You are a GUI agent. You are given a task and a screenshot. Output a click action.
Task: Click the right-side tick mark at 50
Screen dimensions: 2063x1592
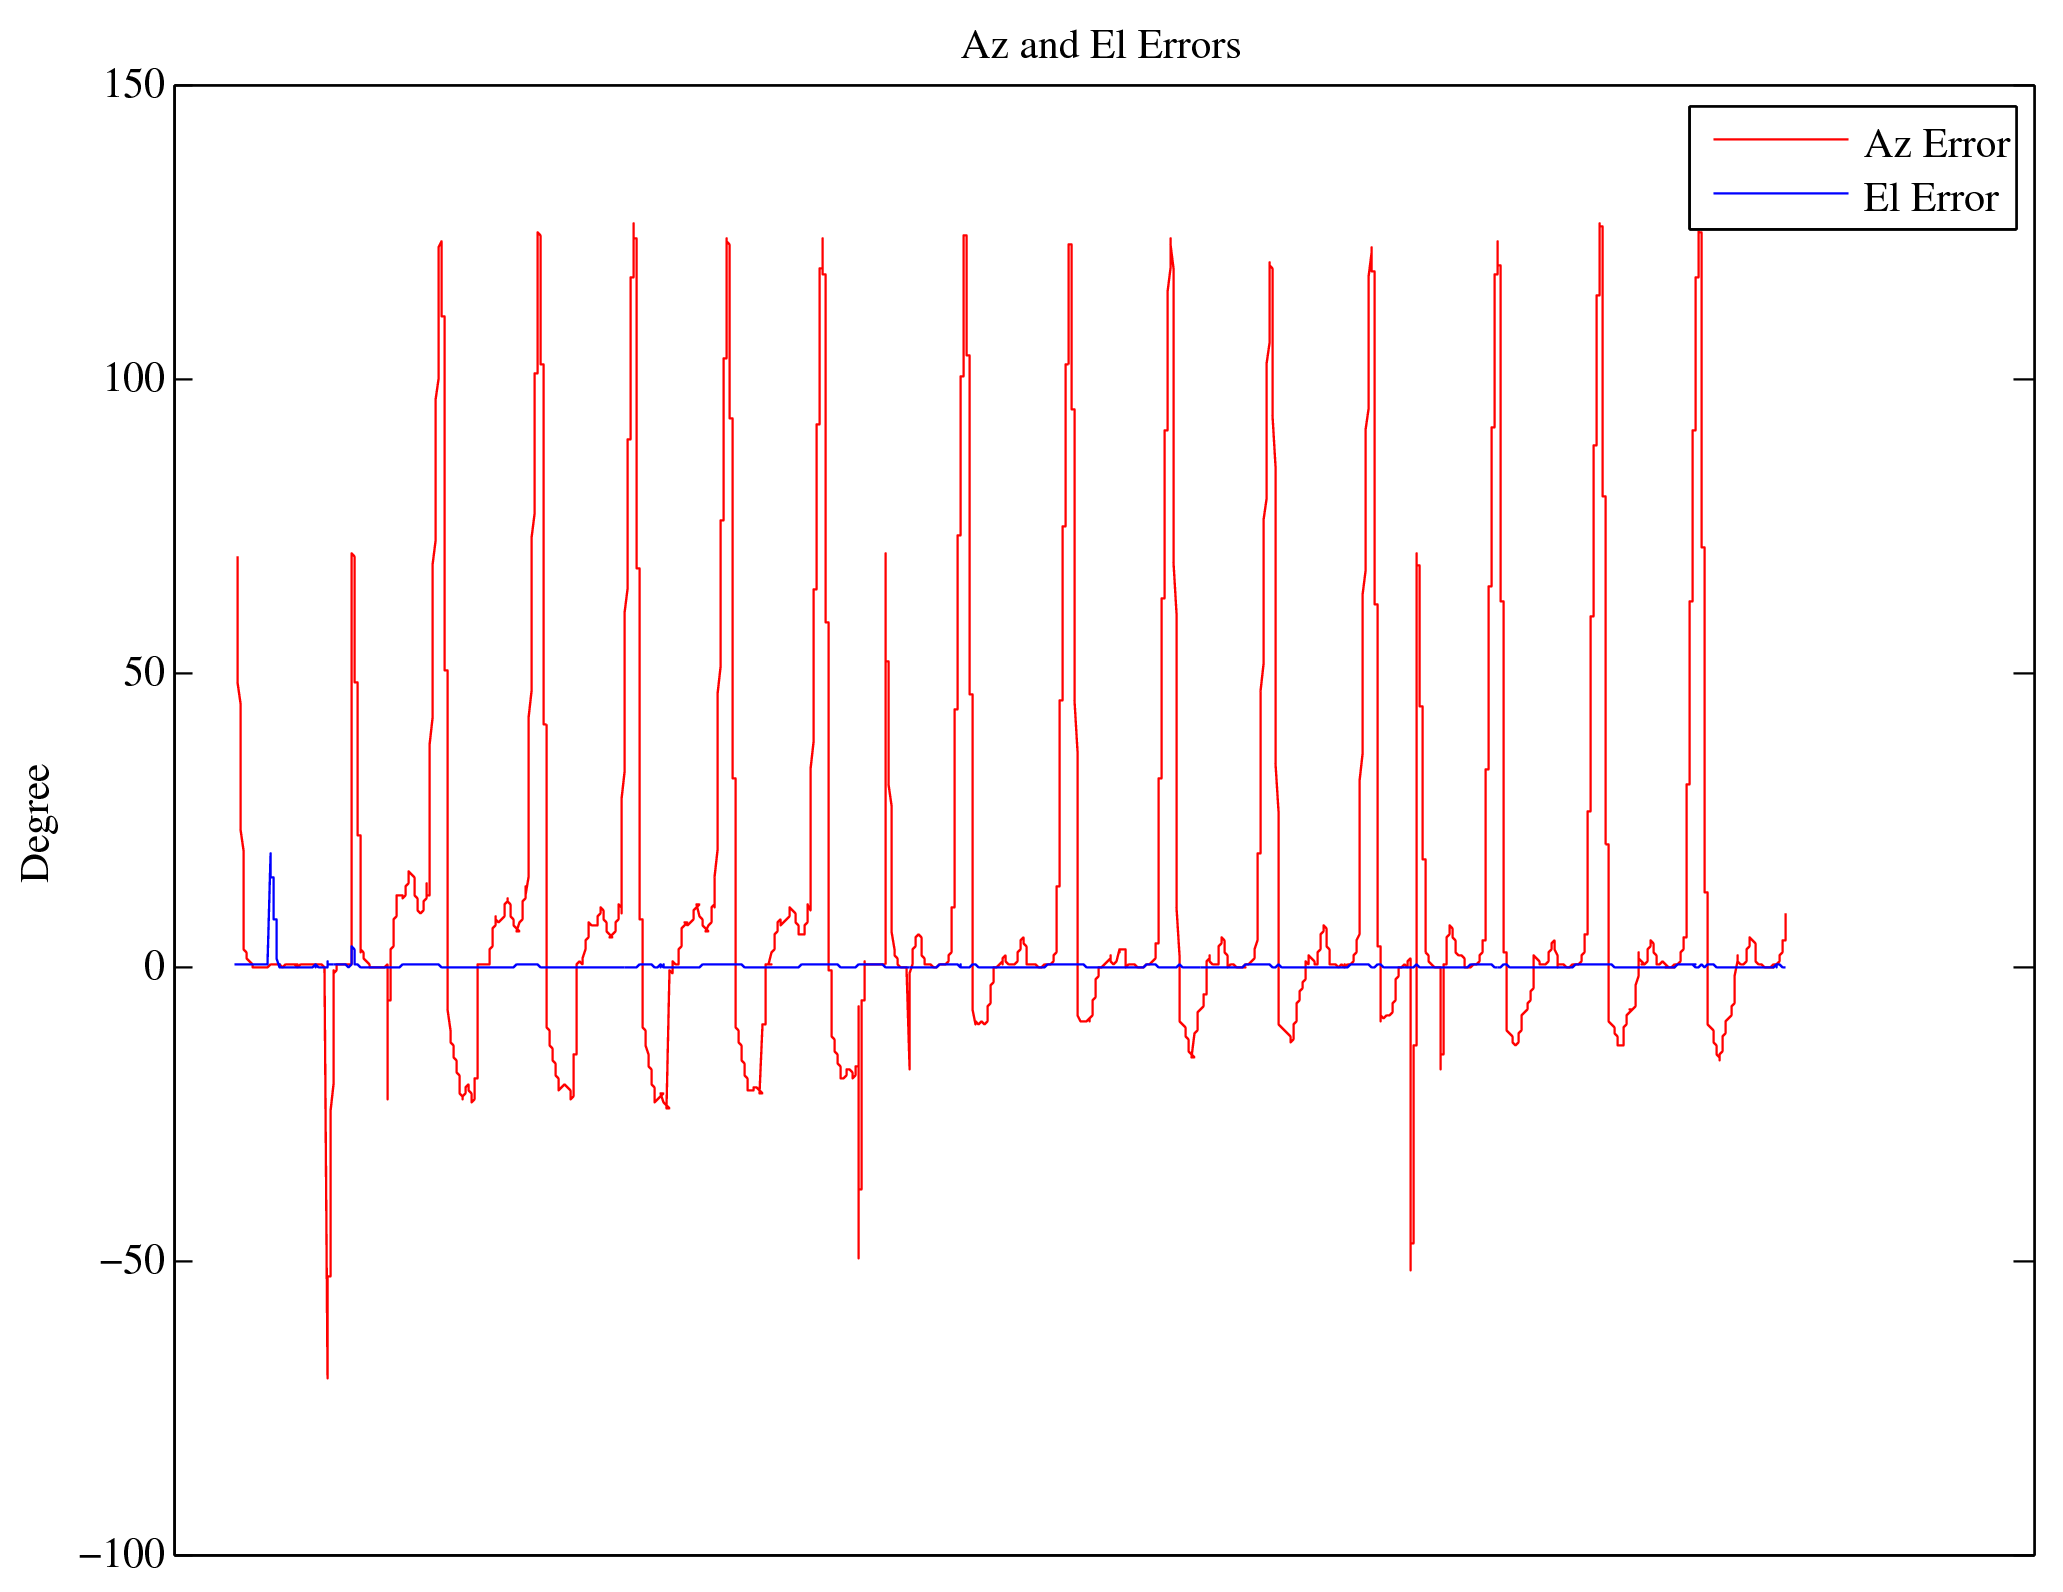(x=2023, y=674)
